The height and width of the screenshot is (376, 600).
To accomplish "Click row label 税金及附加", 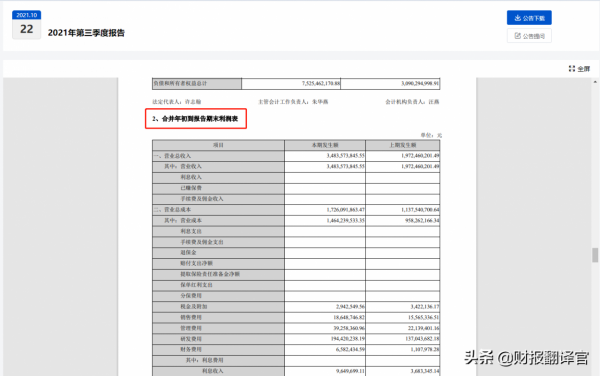I will coord(194,306).
